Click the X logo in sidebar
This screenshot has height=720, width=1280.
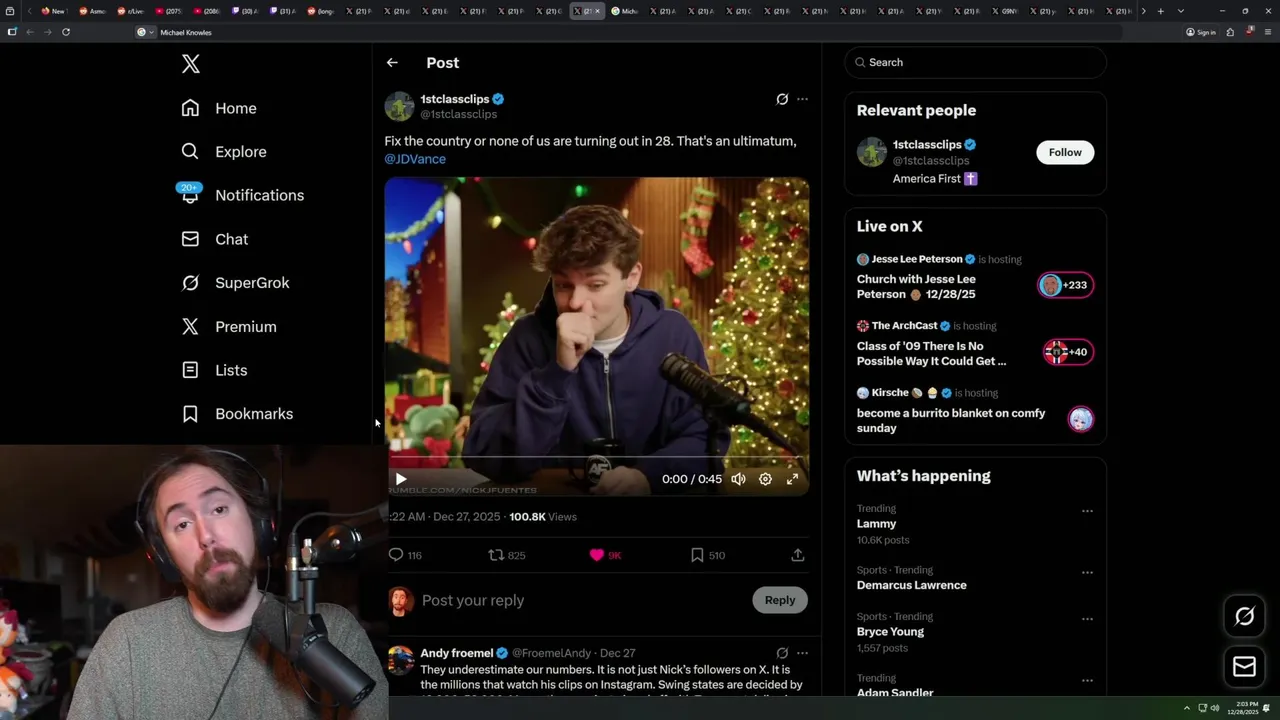(191, 64)
